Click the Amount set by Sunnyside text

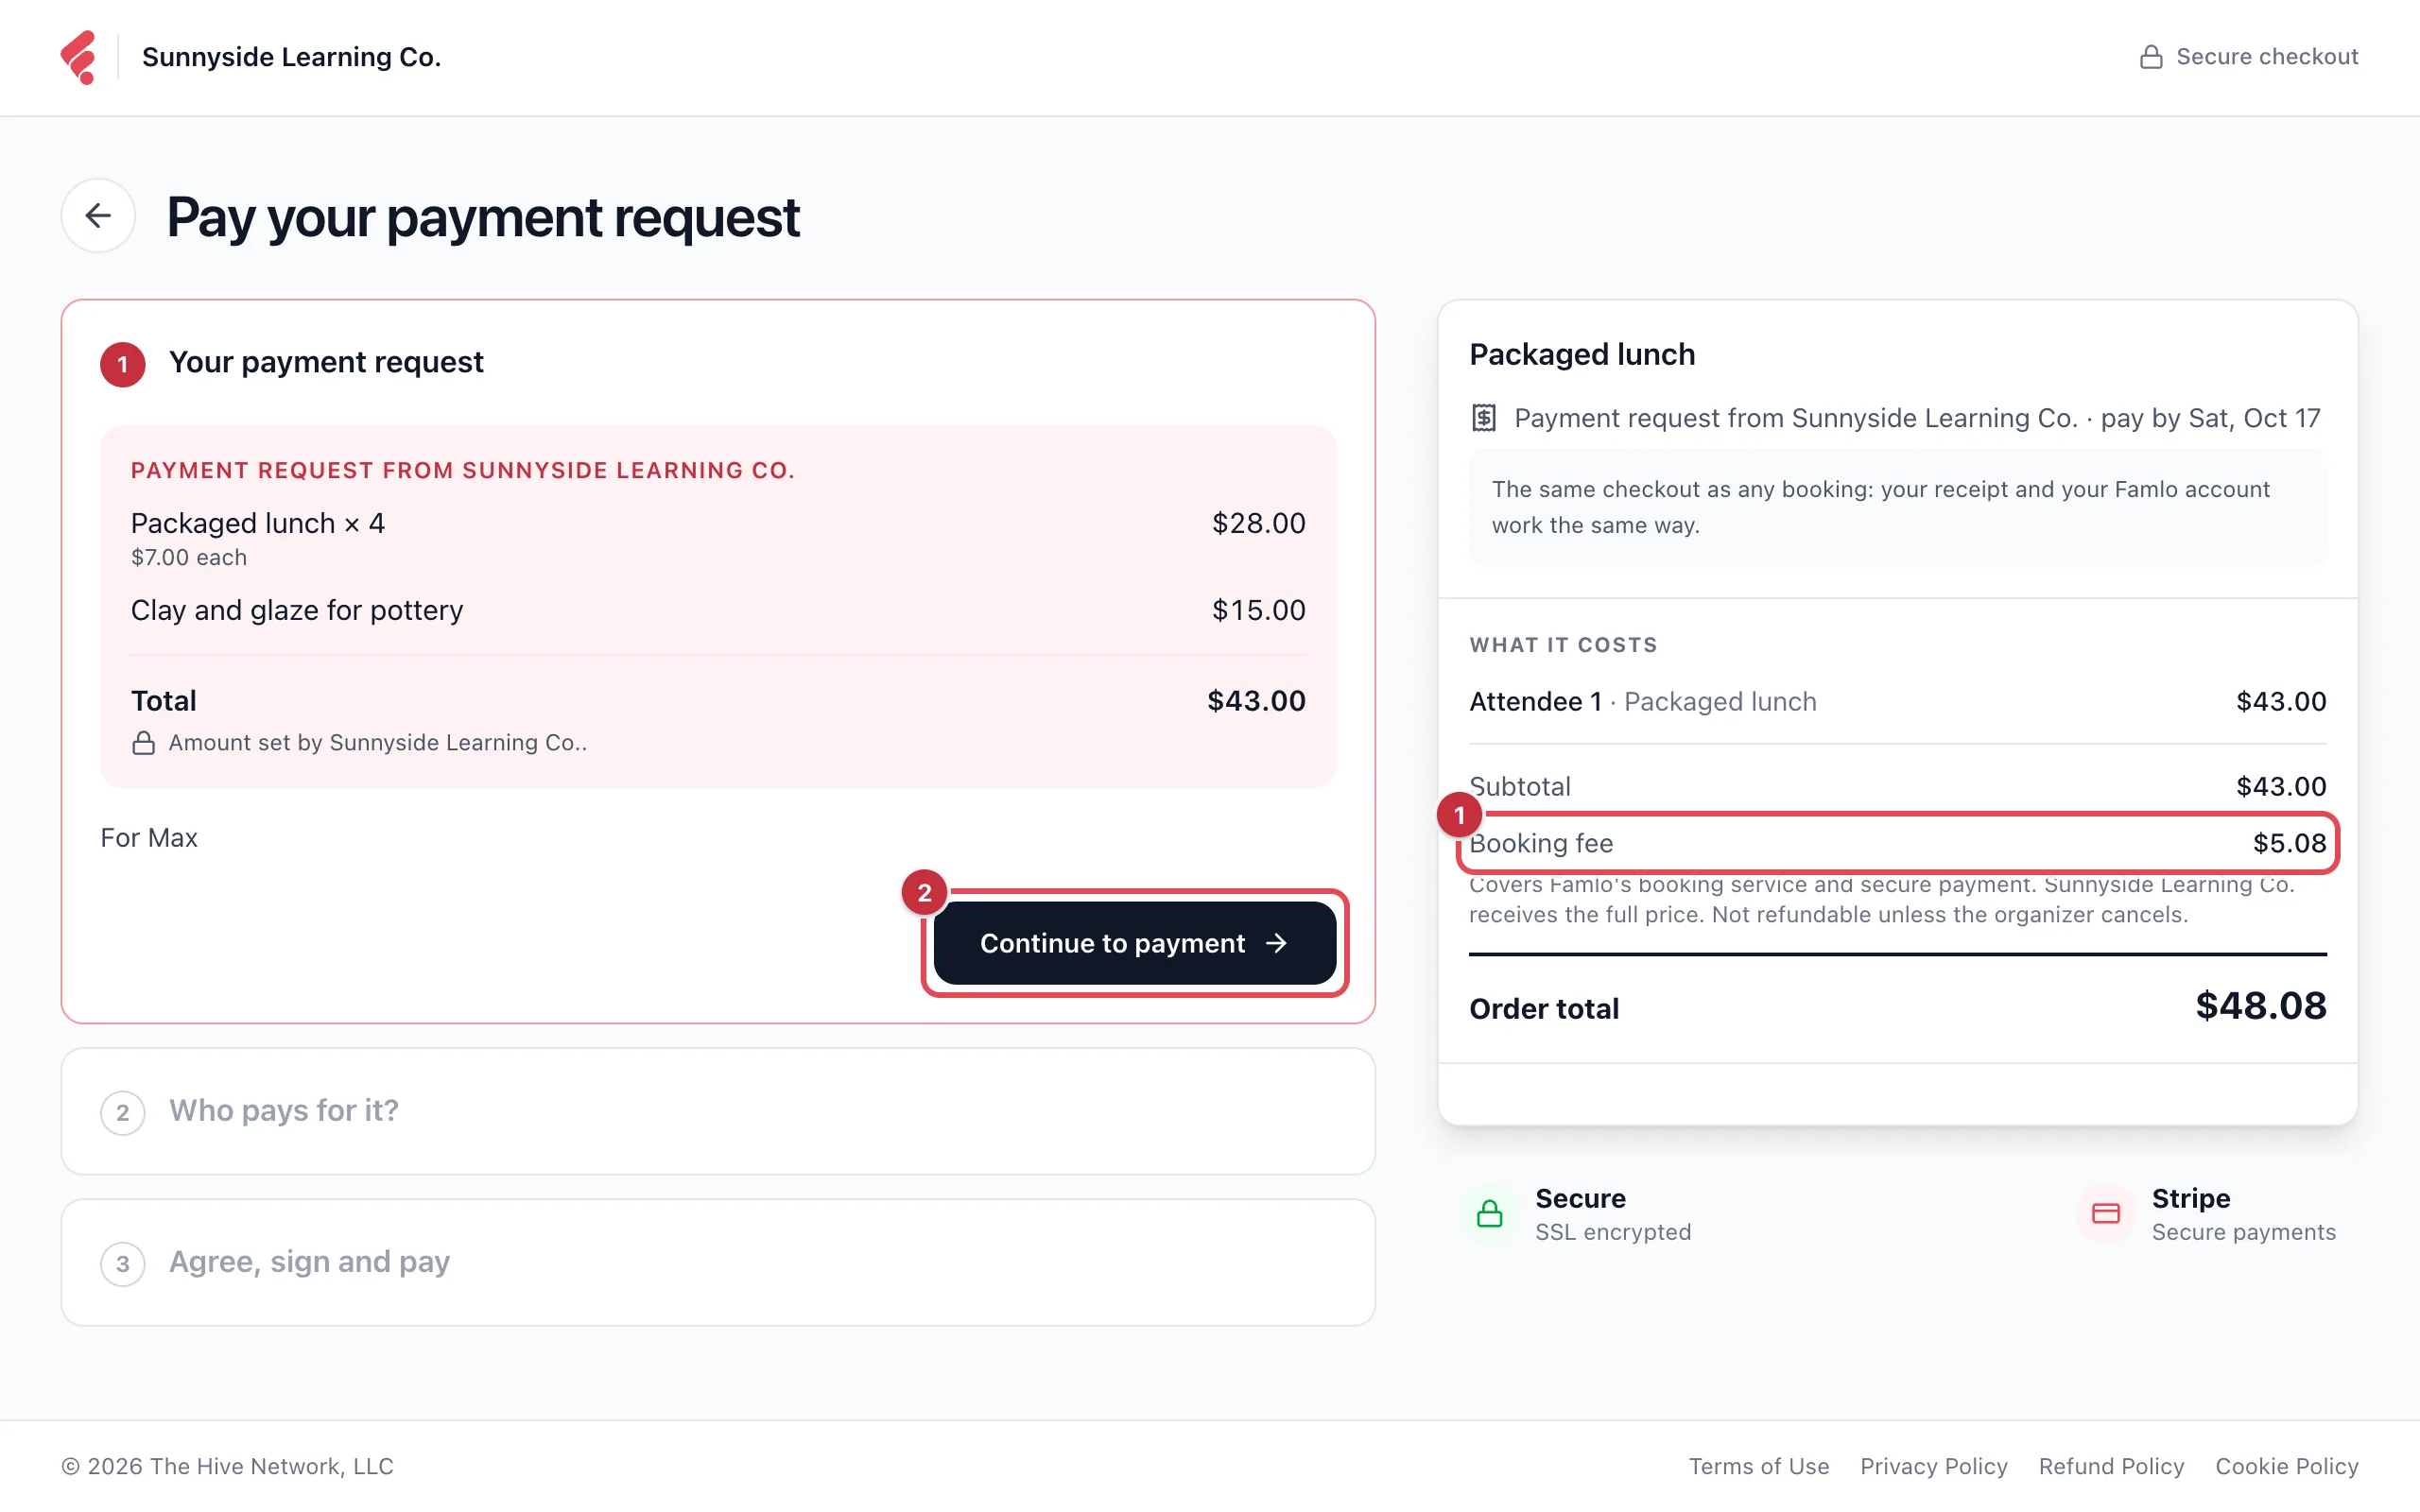point(378,743)
